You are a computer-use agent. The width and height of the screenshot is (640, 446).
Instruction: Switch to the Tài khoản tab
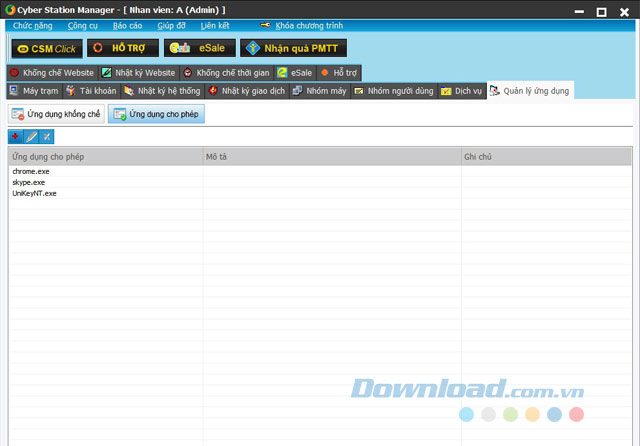click(91, 91)
